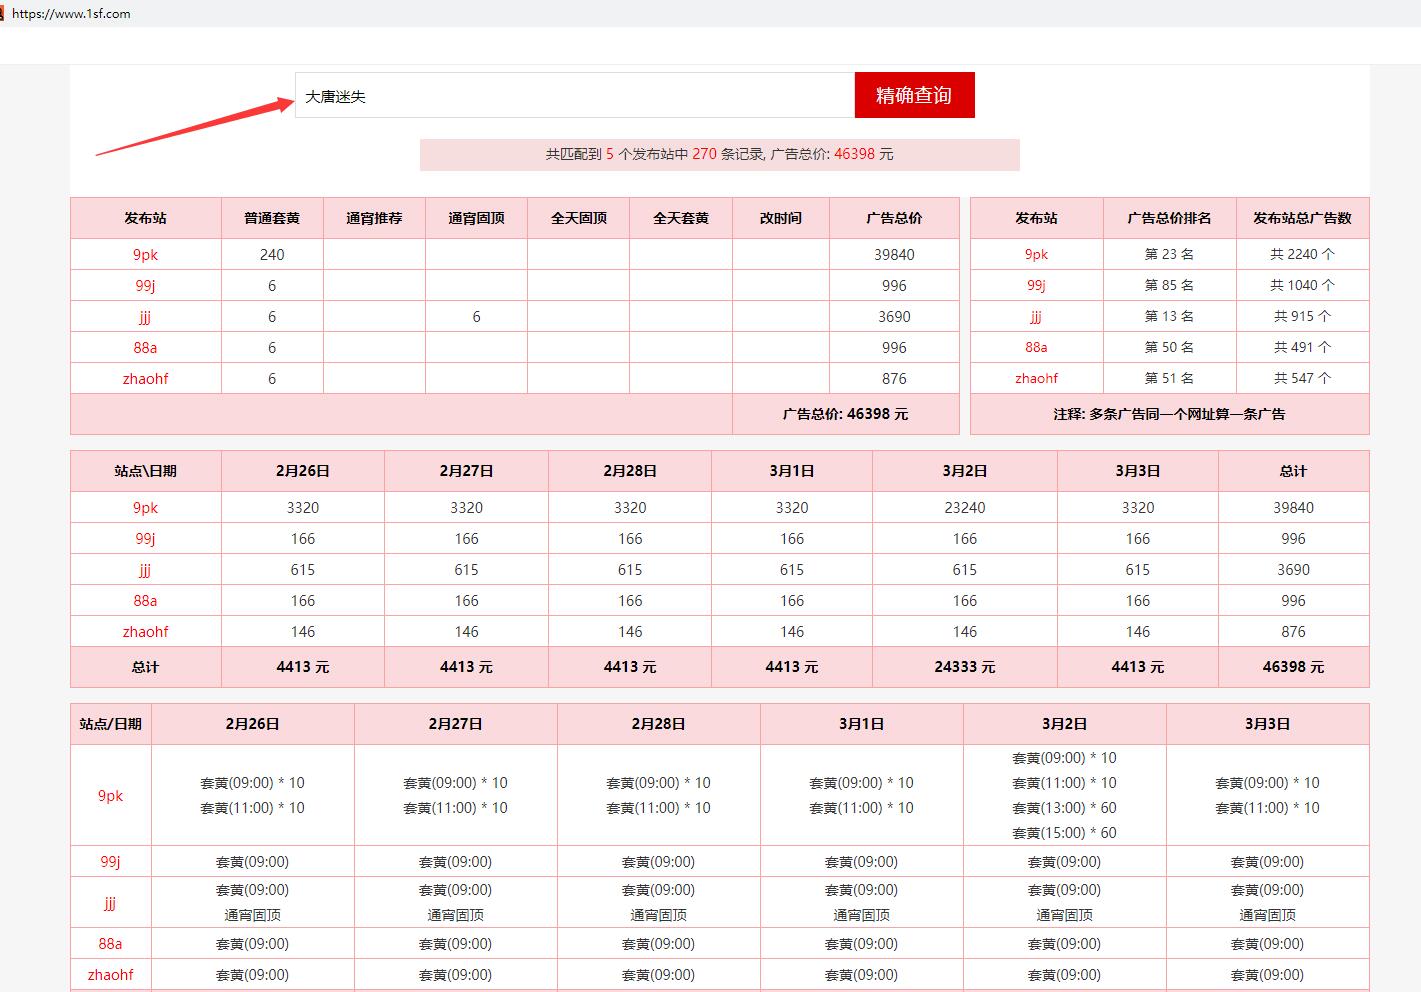The width and height of the screenshot is (1421, 992).
Task: Select the 普通套黄 column header
Action: click(x=271, y=217)
